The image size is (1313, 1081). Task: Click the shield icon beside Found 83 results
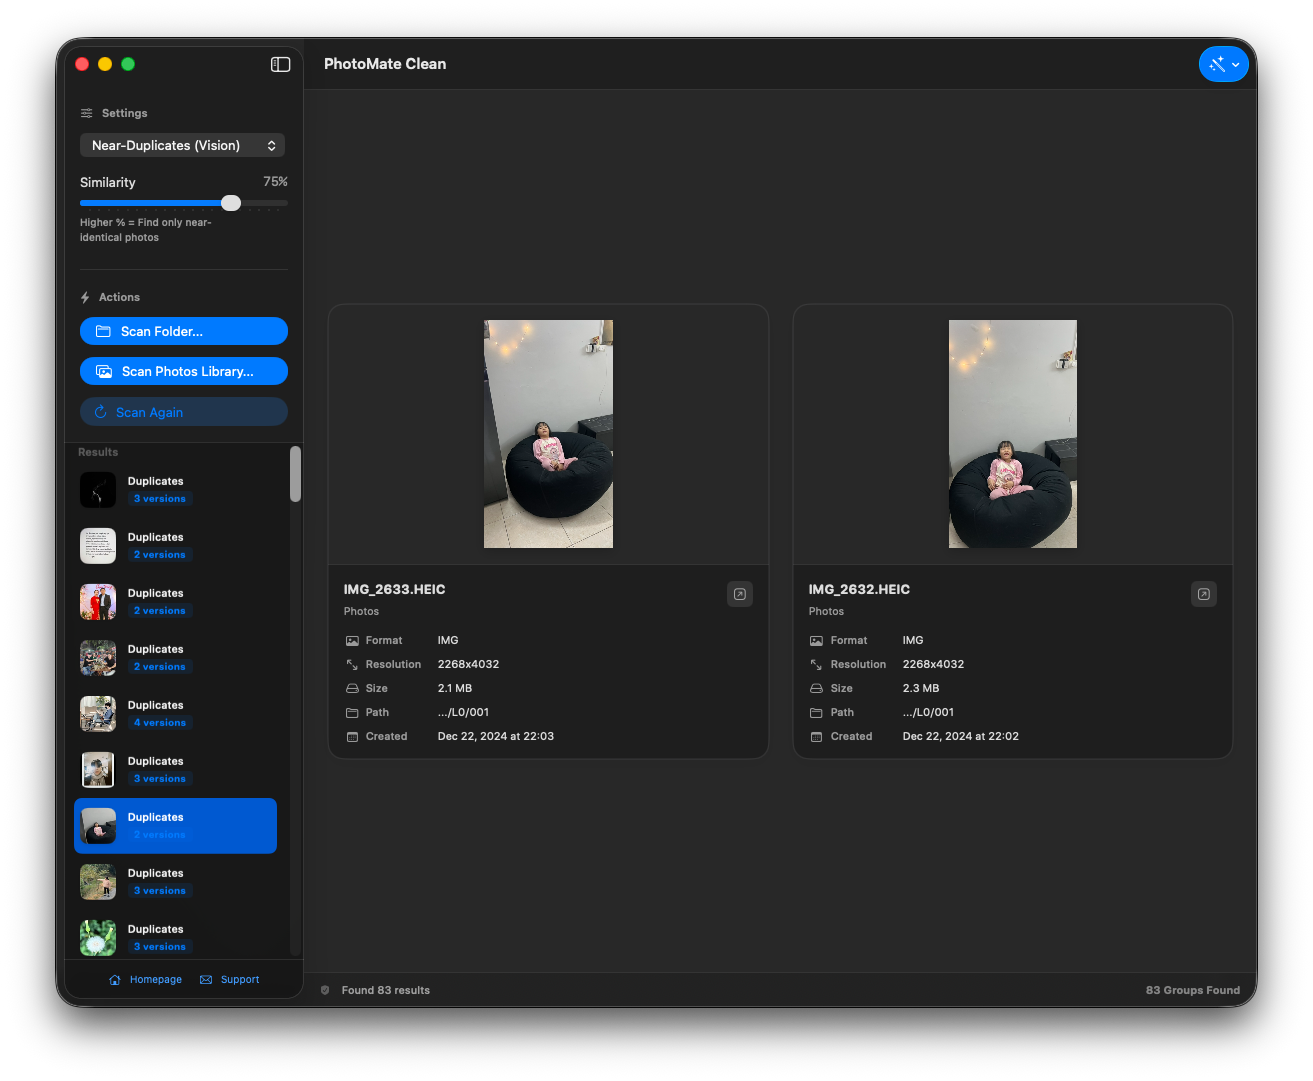324,989
